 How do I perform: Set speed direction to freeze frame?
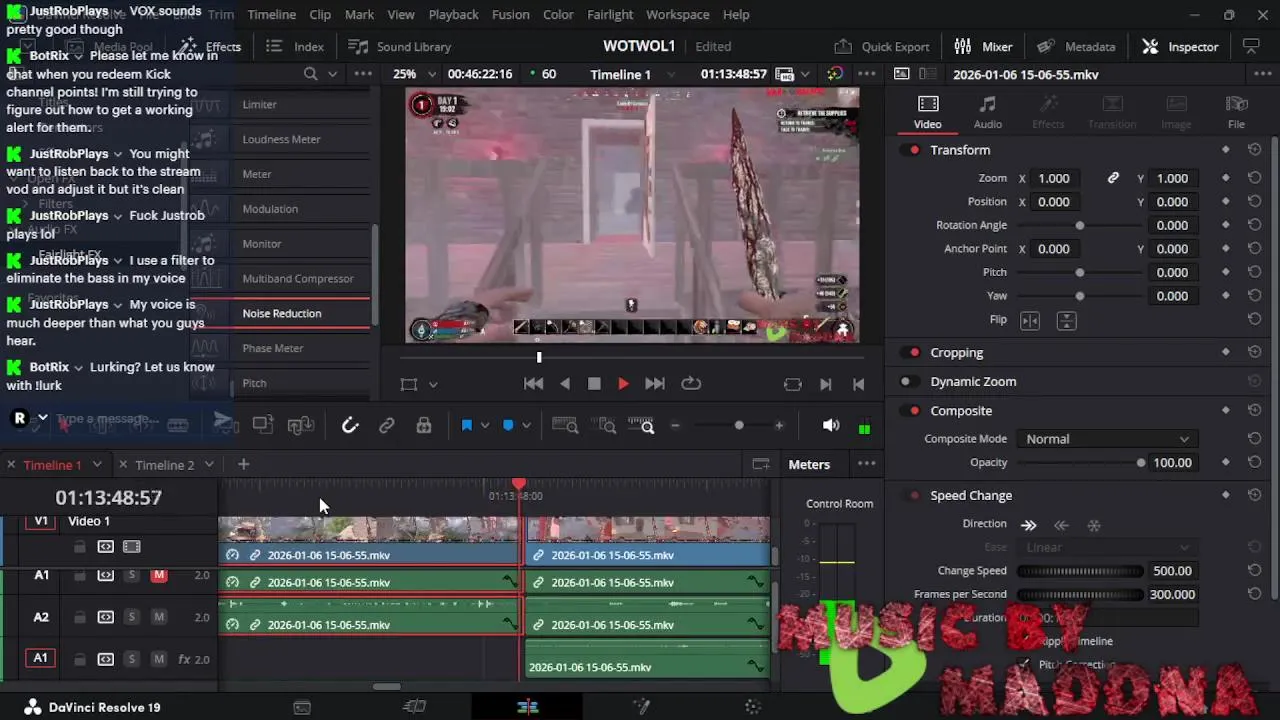[x=1094, y=524]
